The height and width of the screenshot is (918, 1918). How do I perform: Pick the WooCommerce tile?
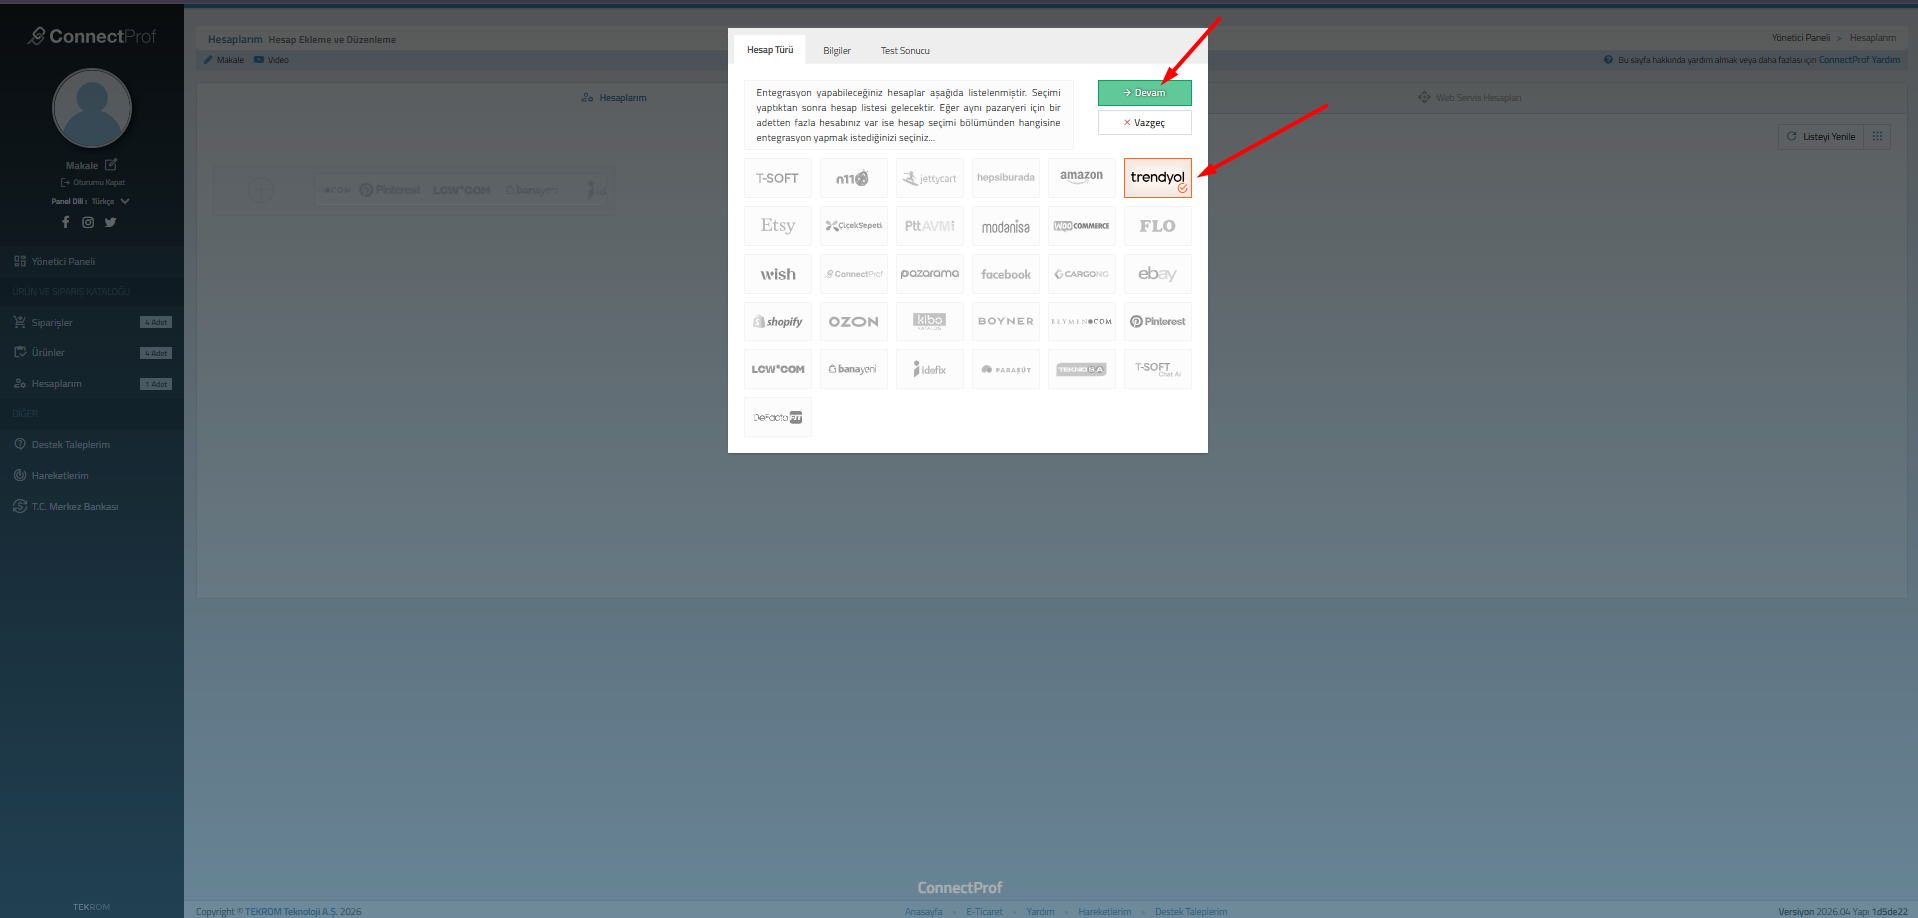(x=1081, y=226)
